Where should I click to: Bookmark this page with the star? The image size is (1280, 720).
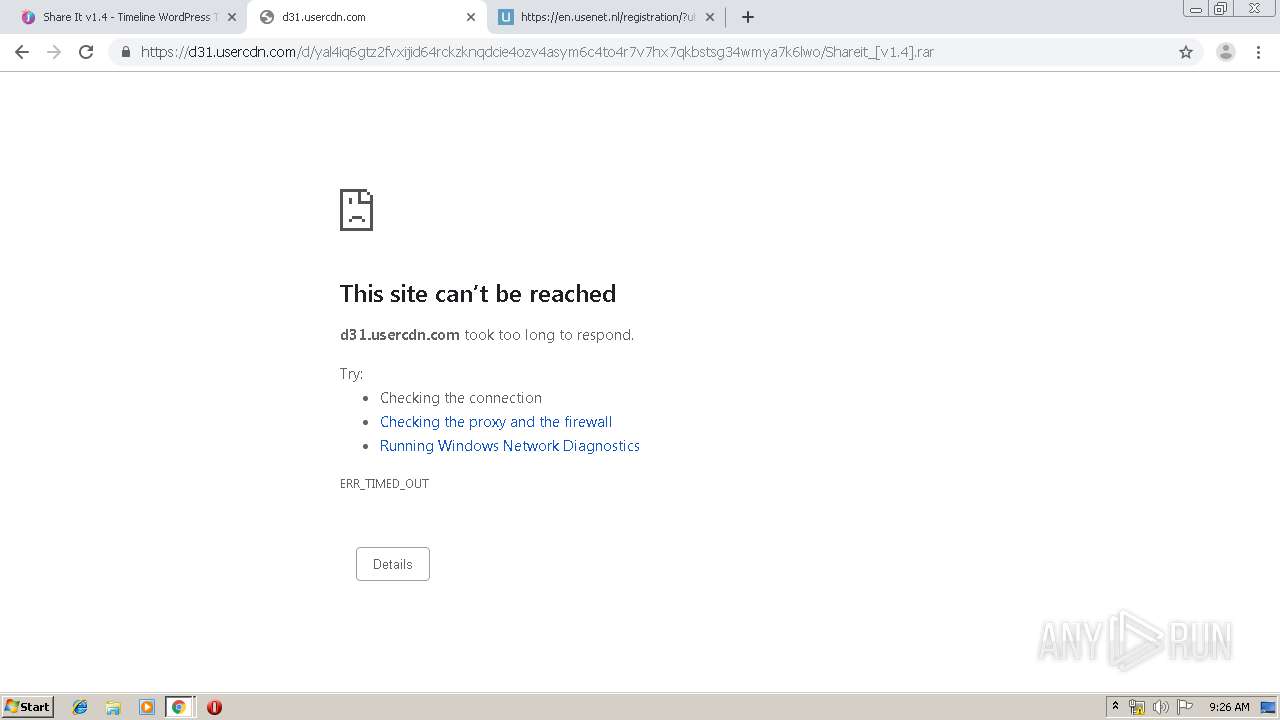click(1186, 52)
